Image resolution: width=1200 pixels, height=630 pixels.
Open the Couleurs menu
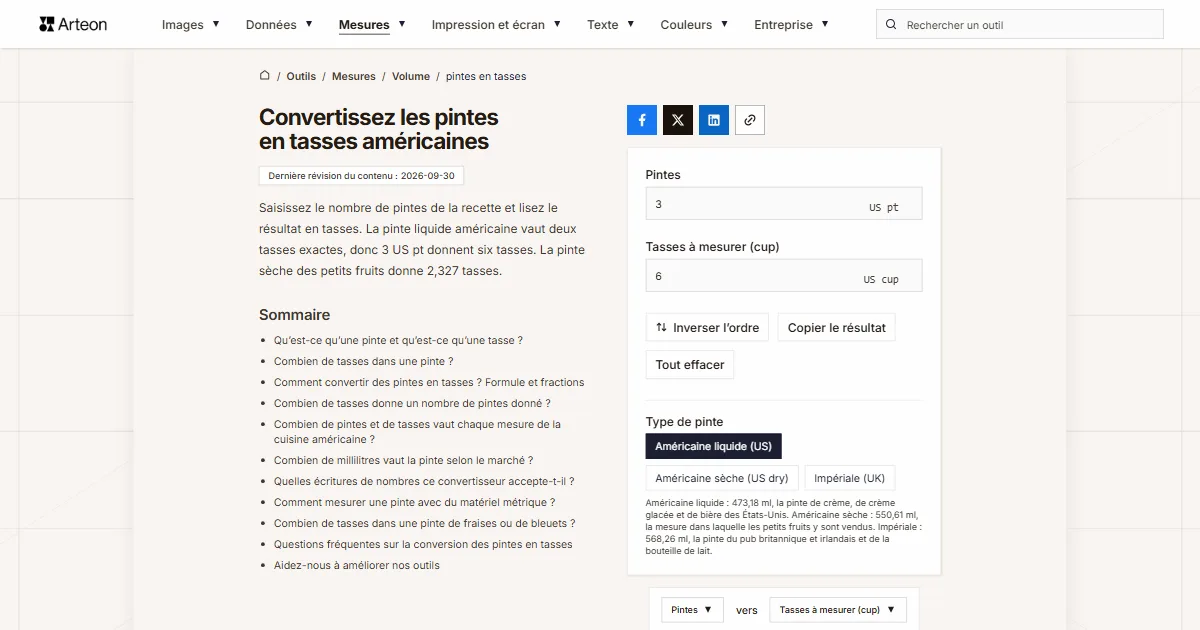pyautogui.click(x=694, y=25)
